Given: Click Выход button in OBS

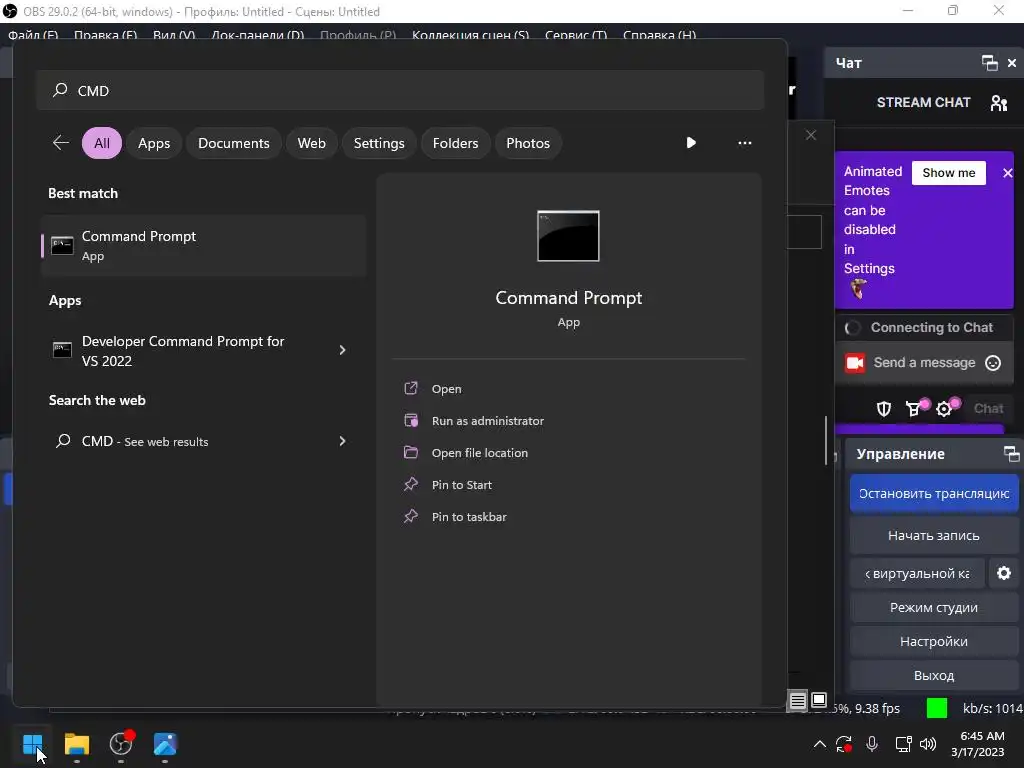Looking at the screenshot, I should 934,675.
